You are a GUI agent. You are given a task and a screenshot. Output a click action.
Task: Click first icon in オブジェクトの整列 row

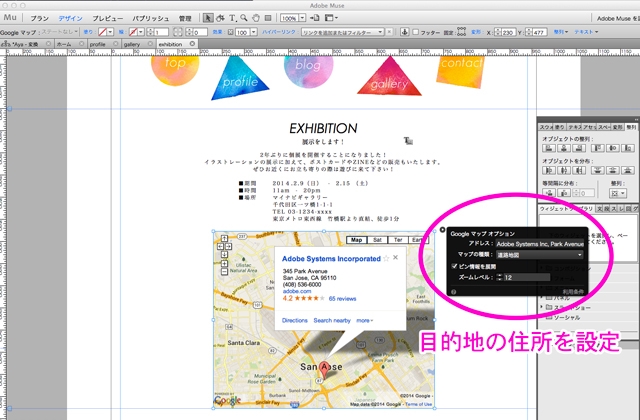549,148
